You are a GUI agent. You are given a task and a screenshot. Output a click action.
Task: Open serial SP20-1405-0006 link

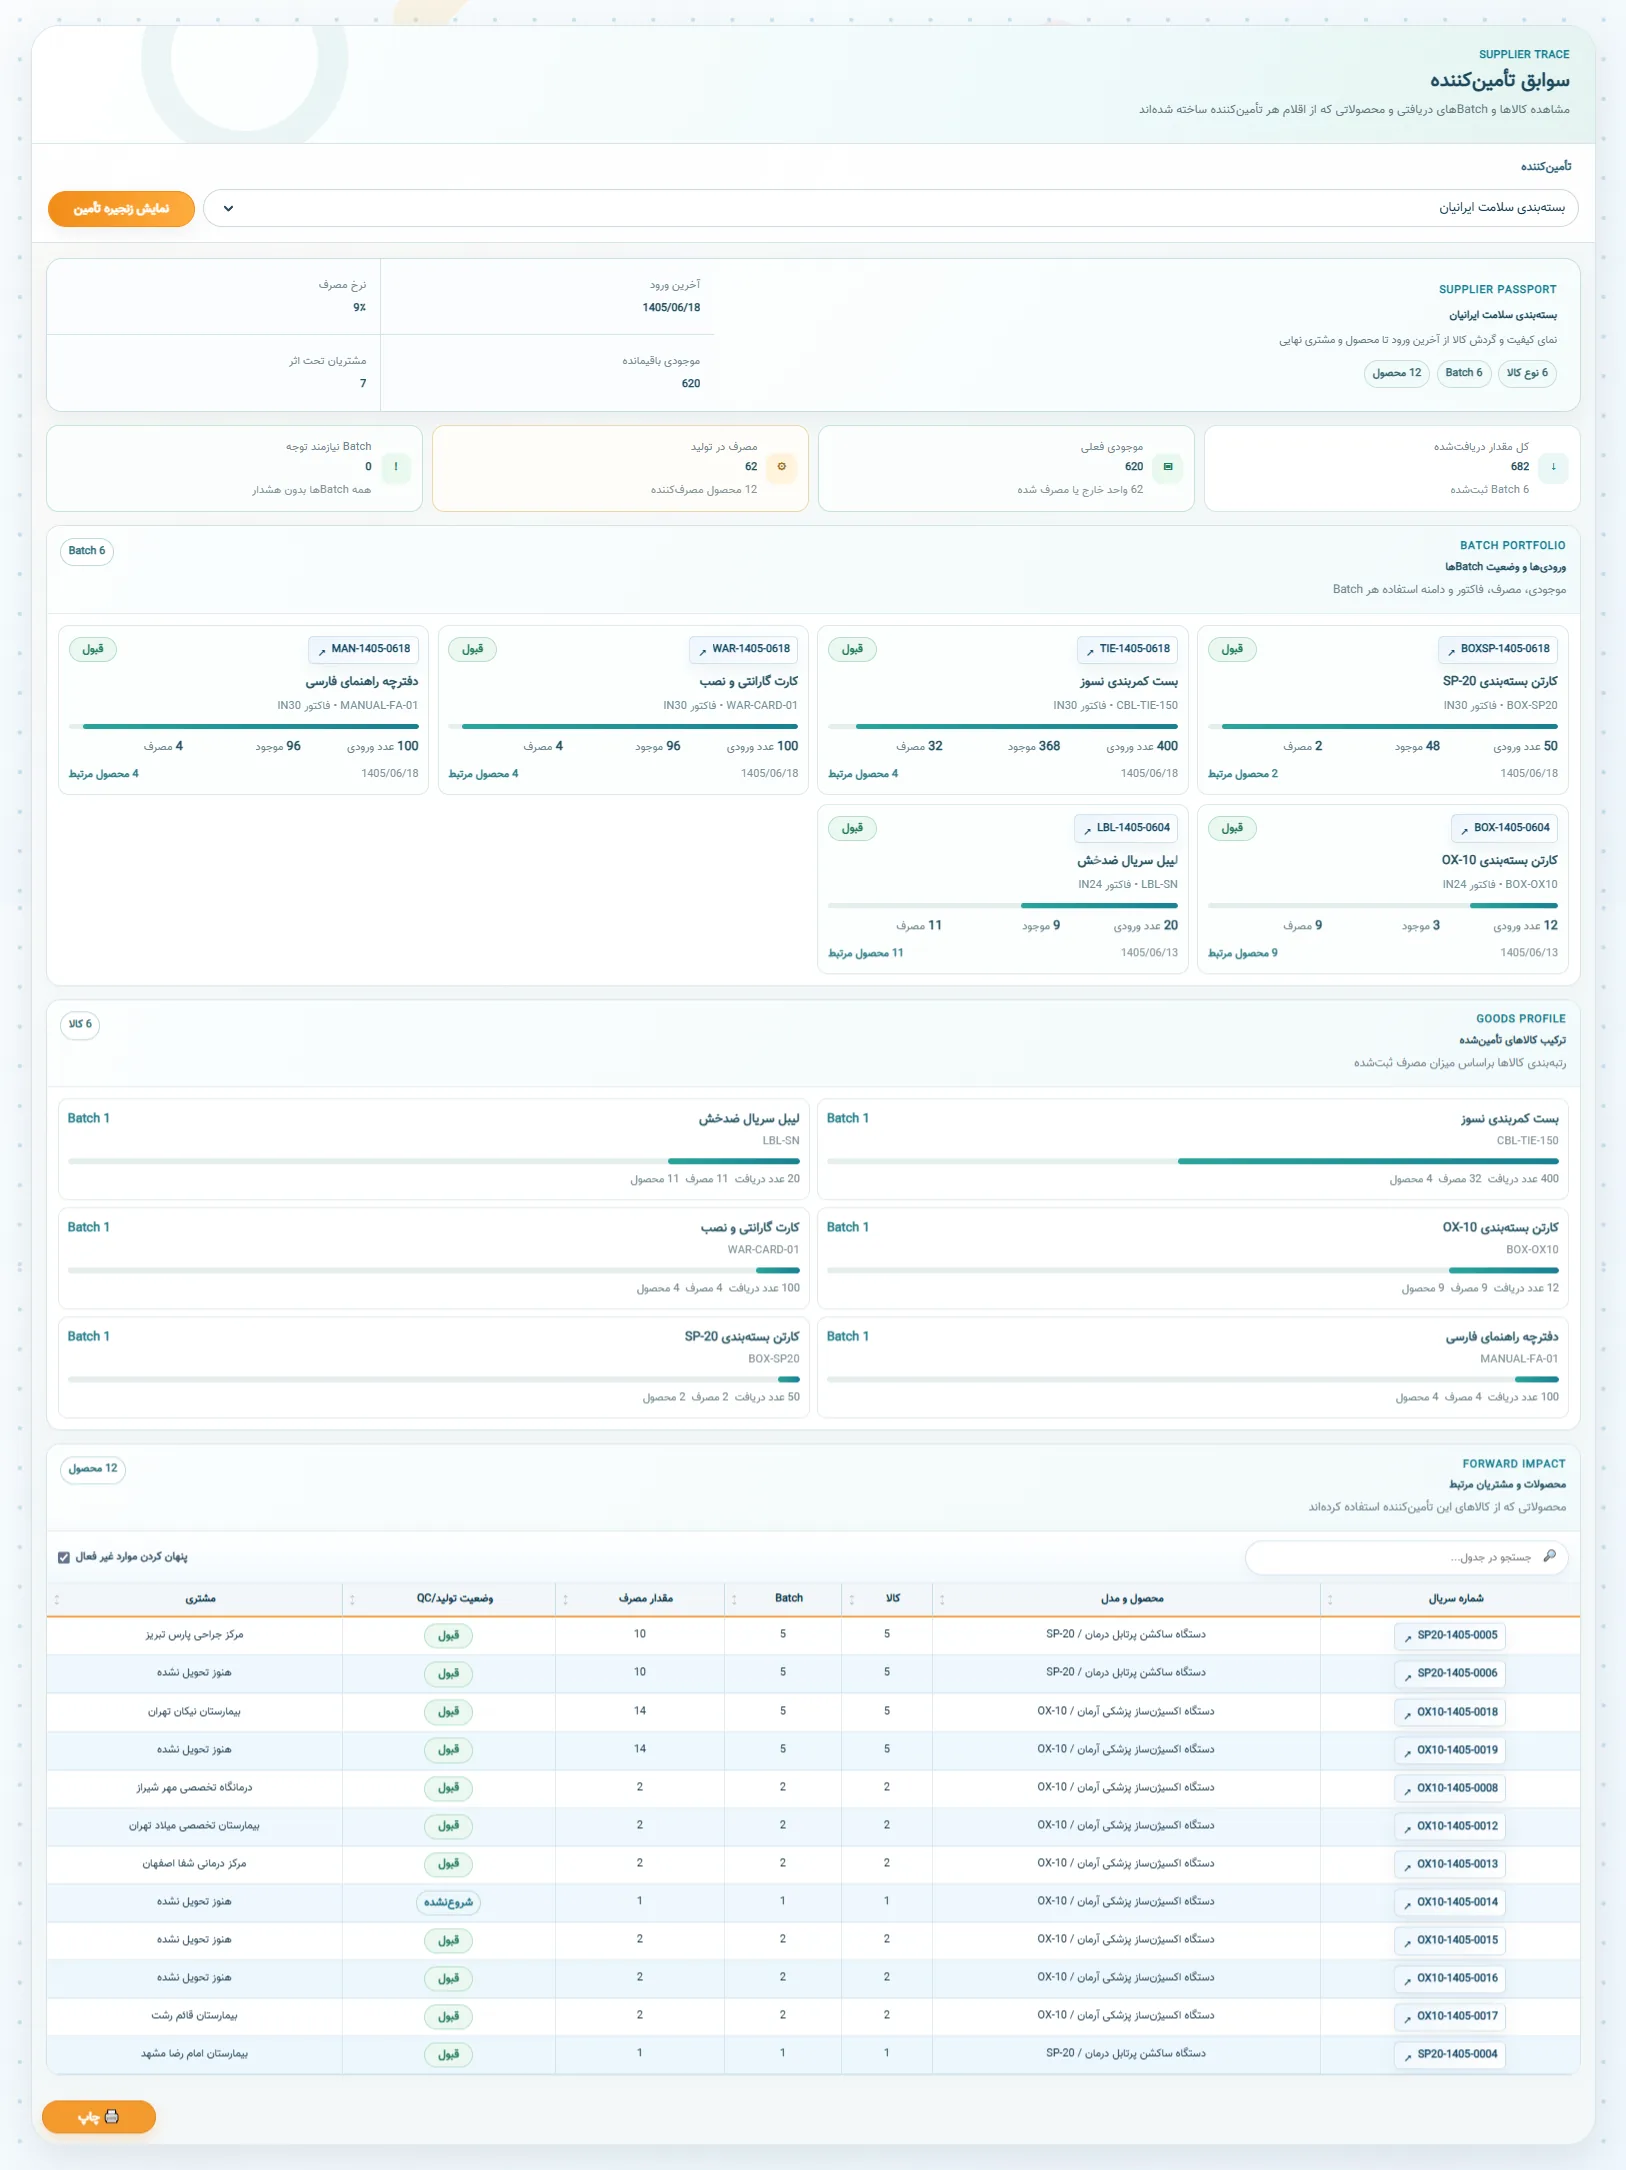coord(1450,1674)
